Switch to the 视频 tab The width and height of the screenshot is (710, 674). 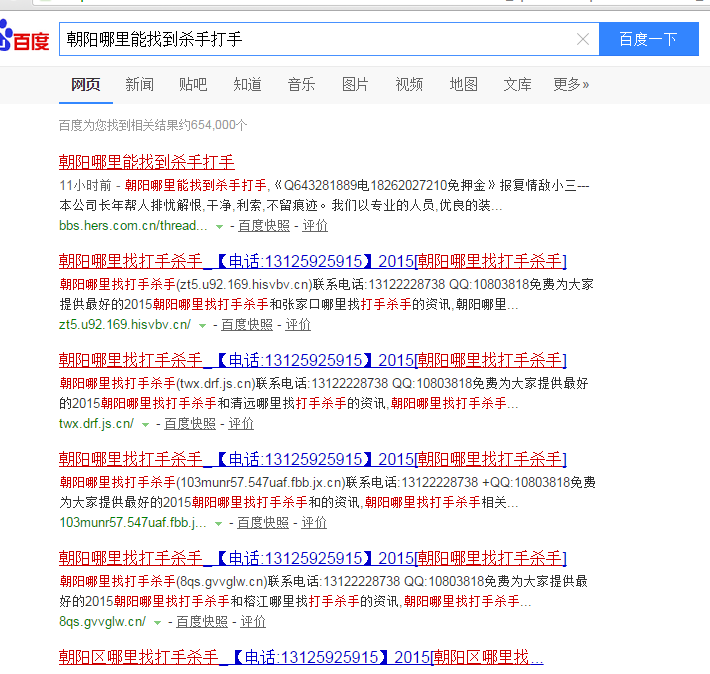(x=409, y=84)
